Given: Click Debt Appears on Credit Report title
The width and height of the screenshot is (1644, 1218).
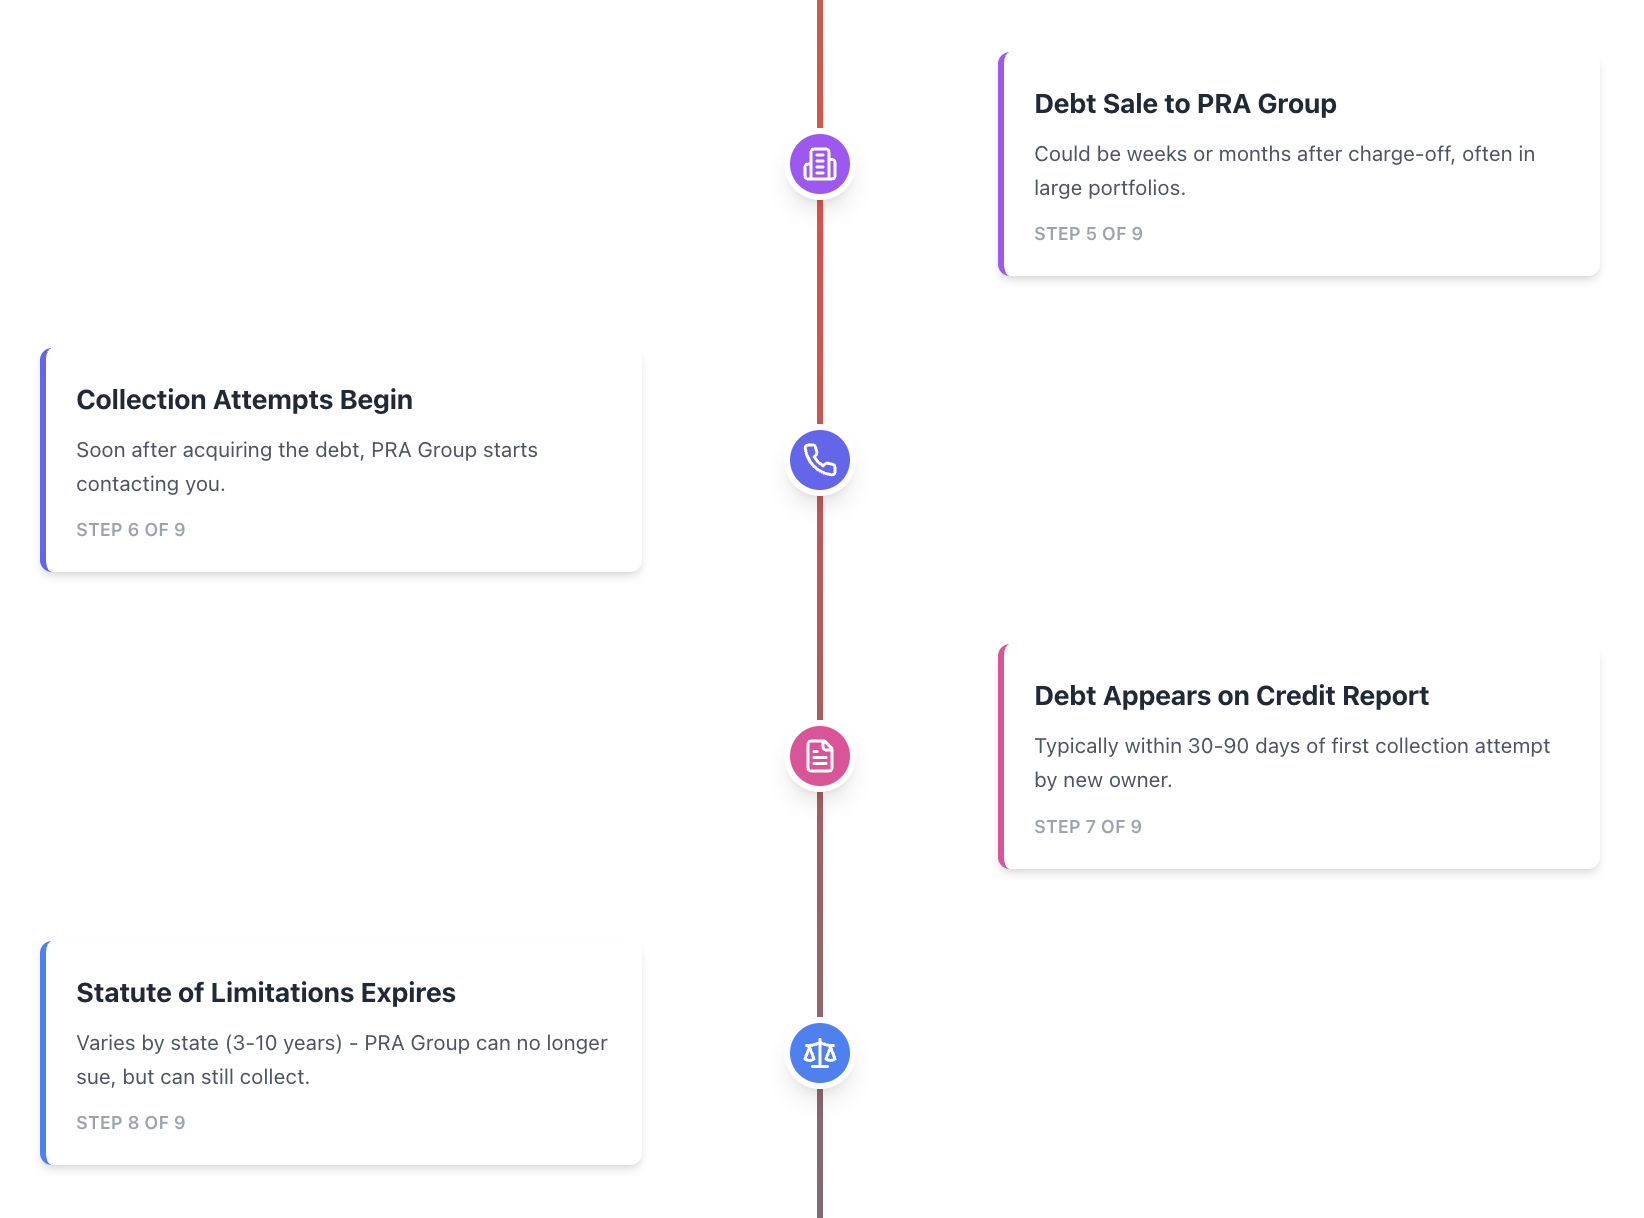Looking at the screenshot, I should pos(1231,696).
